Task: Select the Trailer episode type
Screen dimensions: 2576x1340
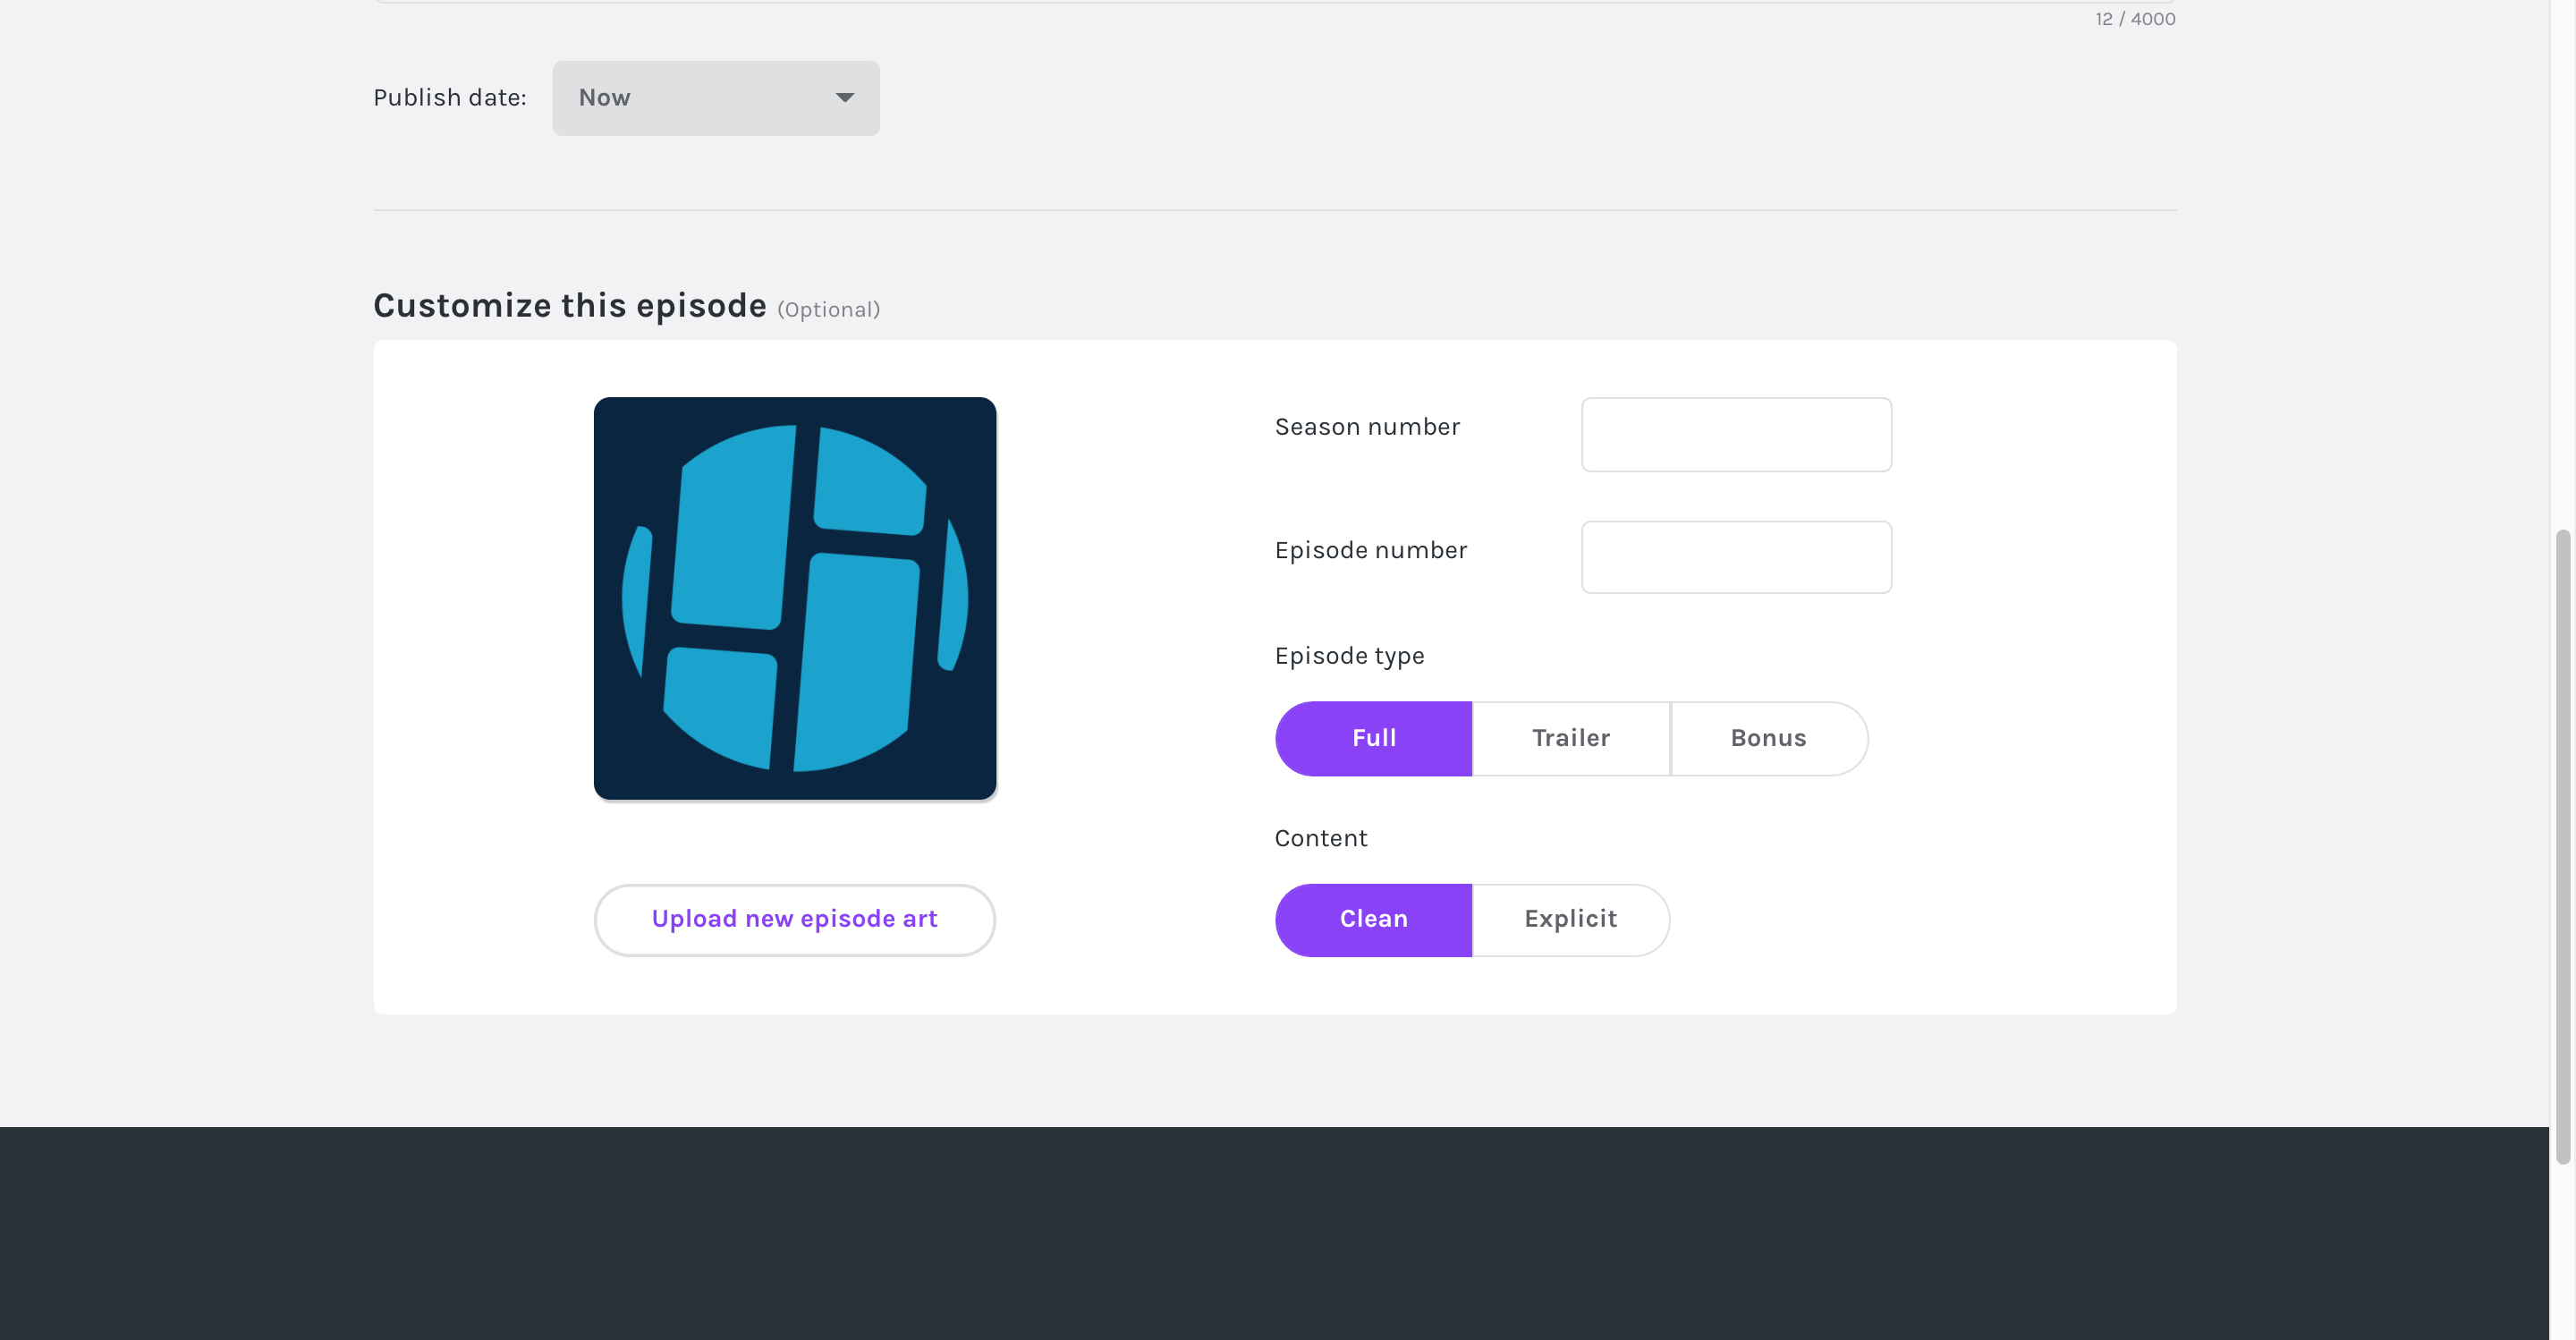Action: (x=1569, y=736)
